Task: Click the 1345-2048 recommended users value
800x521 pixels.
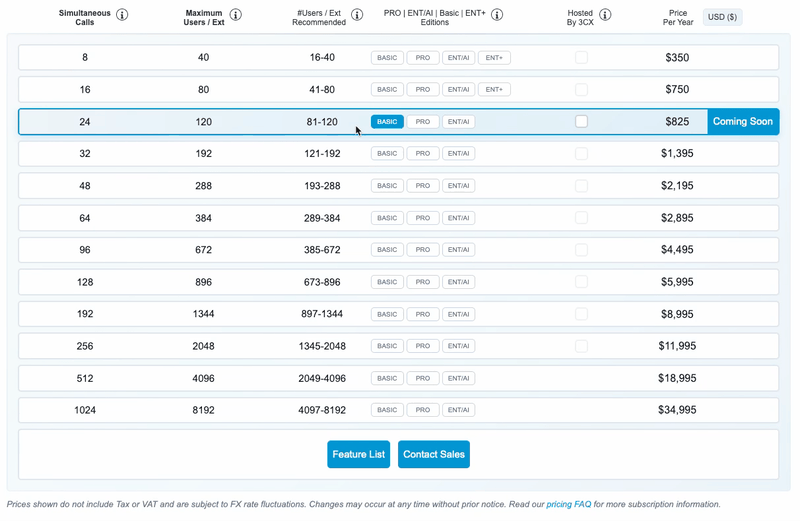Action: click(322, 346)
